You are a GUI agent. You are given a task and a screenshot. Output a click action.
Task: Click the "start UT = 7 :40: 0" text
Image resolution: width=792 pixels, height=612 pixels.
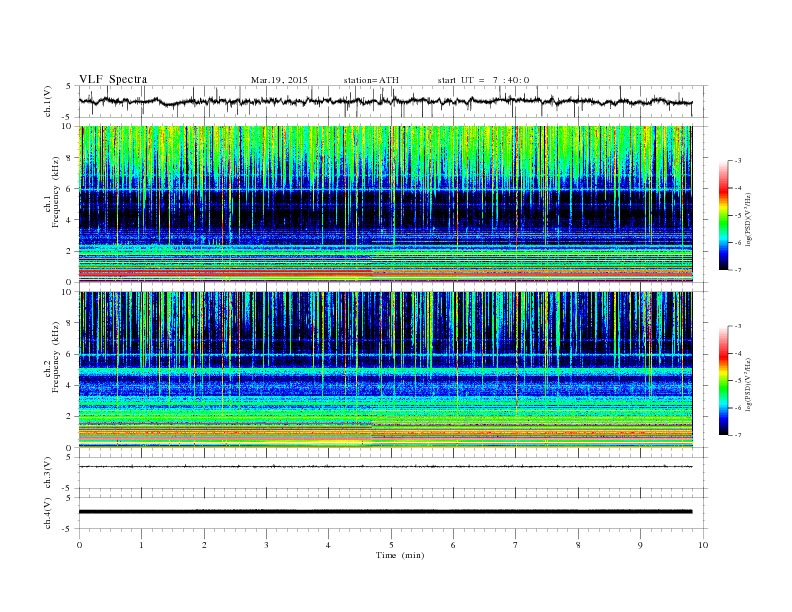click(483, 80)
